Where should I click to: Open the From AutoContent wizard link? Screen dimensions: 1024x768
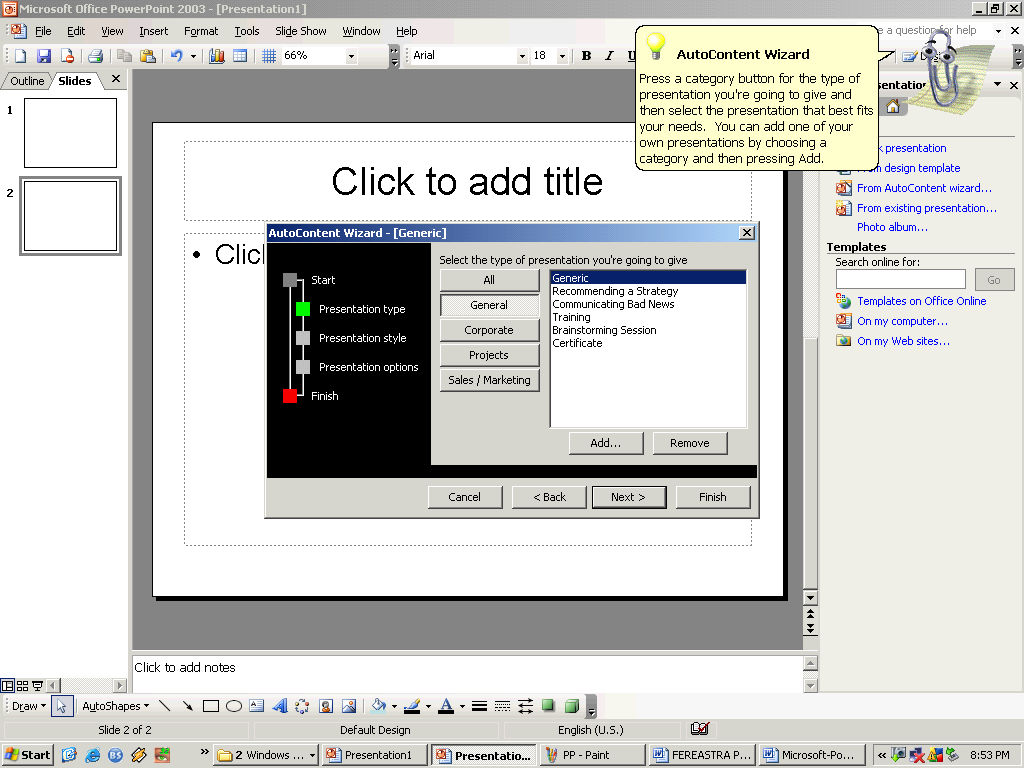pos(924,188)
